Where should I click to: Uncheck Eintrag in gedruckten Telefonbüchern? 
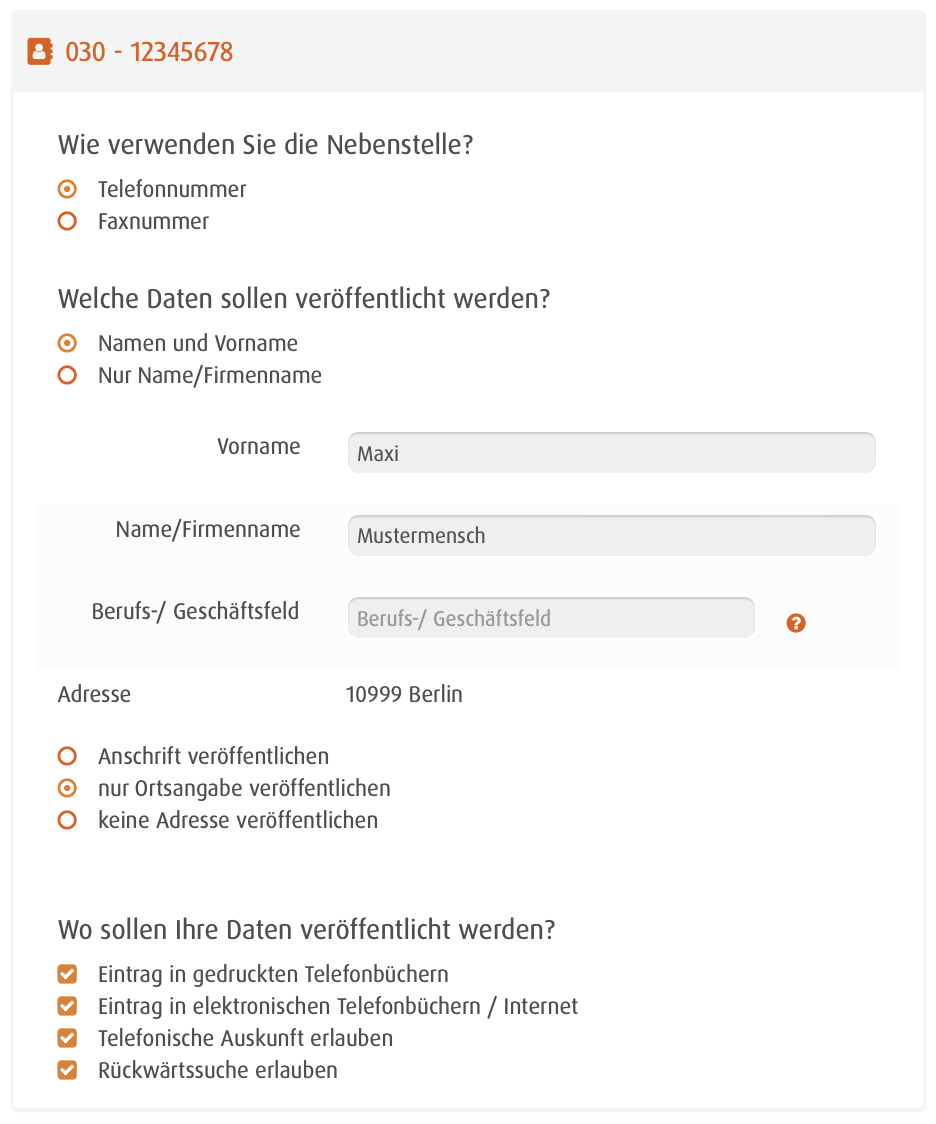[67, 974]
